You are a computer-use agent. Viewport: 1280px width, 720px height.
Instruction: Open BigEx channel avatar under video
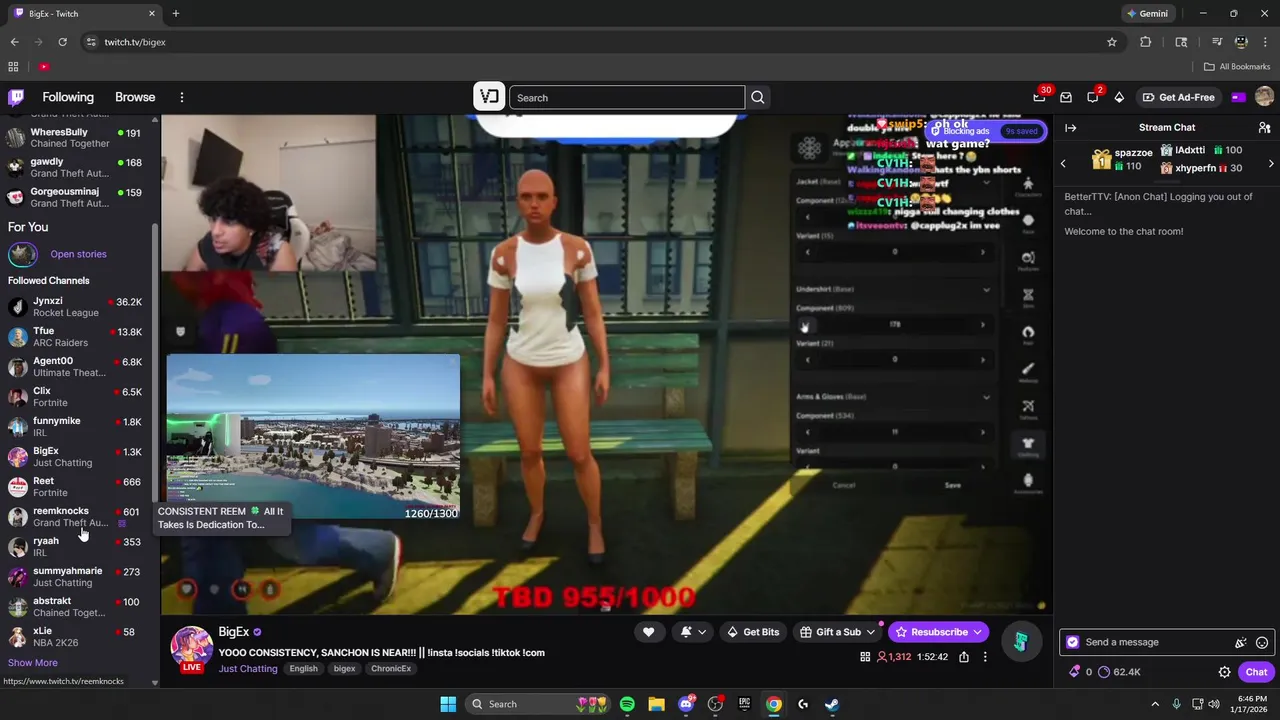(x=191, y=647)
